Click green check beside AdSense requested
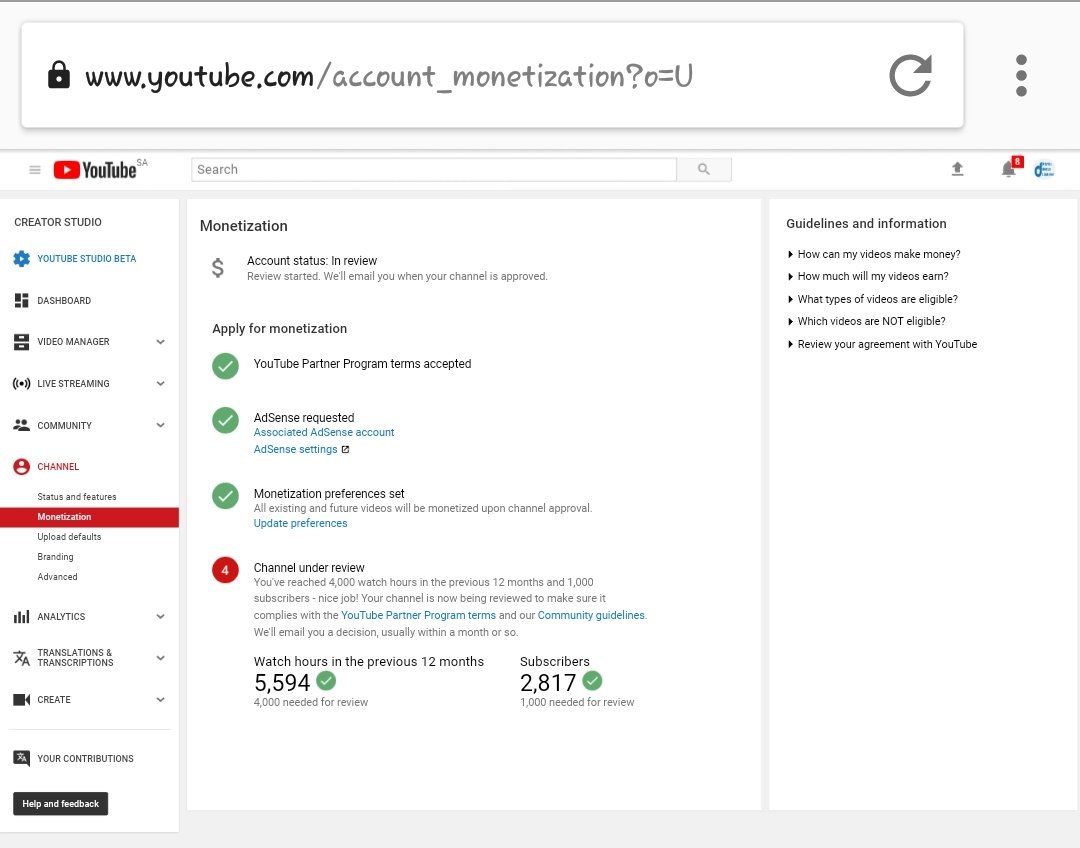 [225, 420]
